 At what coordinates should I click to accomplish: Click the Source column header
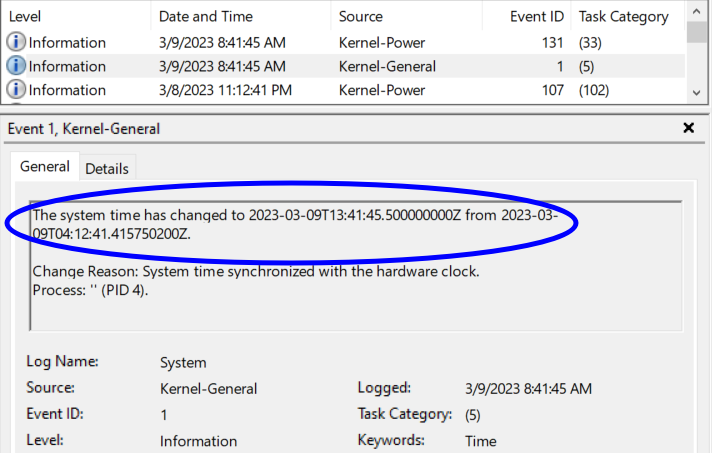coord(360,16)
